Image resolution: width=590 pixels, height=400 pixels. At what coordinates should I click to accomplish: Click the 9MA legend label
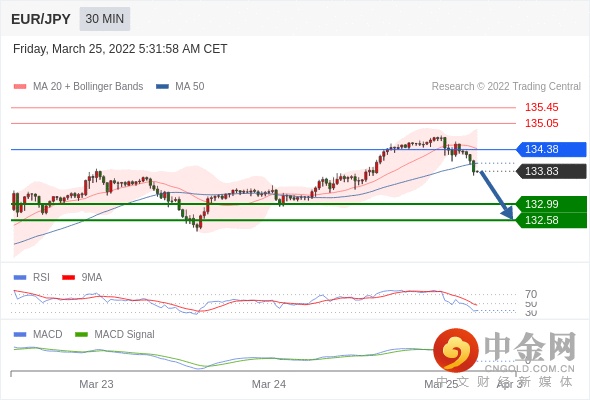(x=92, y=278)
